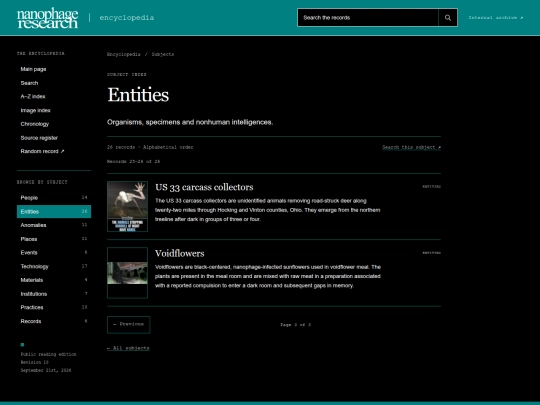Browse the Materials subject

pos(54,280)
